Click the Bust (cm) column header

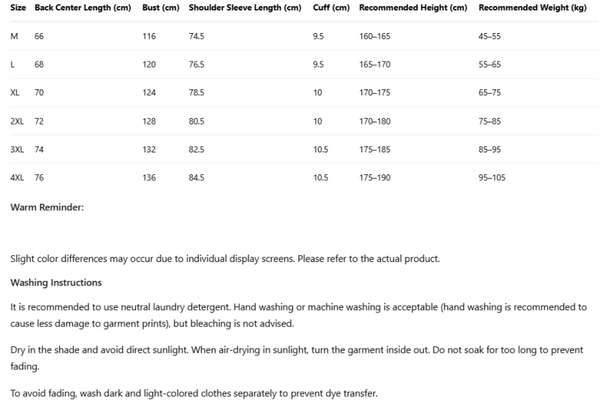[161, 7]
